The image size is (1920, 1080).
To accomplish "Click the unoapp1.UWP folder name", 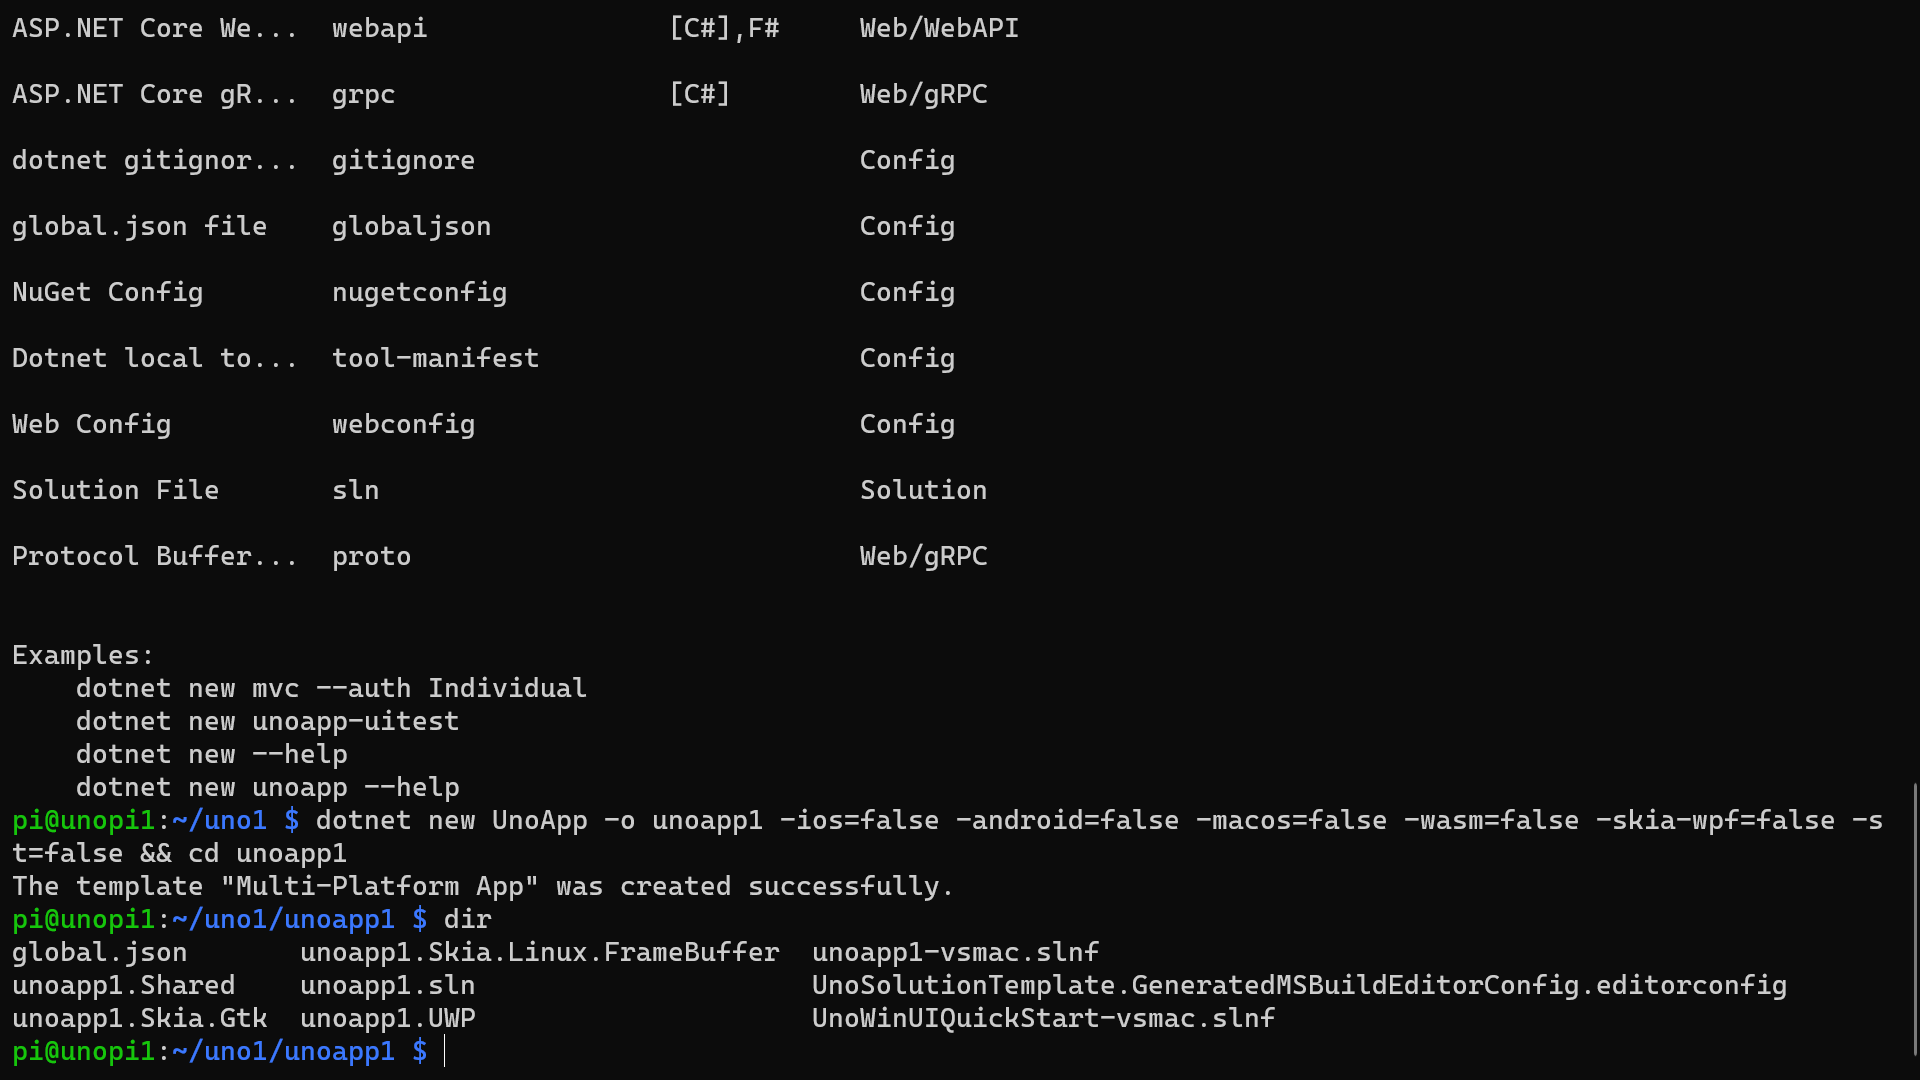I will click(x=387, y=1018).
